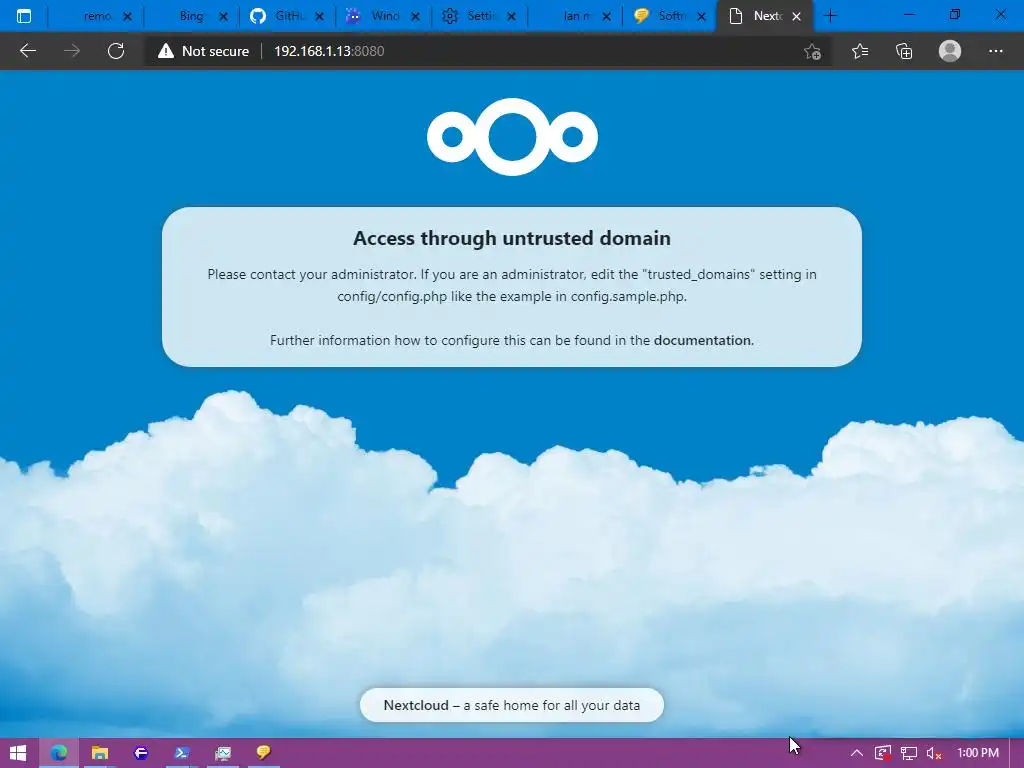Image resolution: width=1024 pixels, height=768 pixels.
Task: Open the monitor chart taskbar app
Action: (223, 753)
